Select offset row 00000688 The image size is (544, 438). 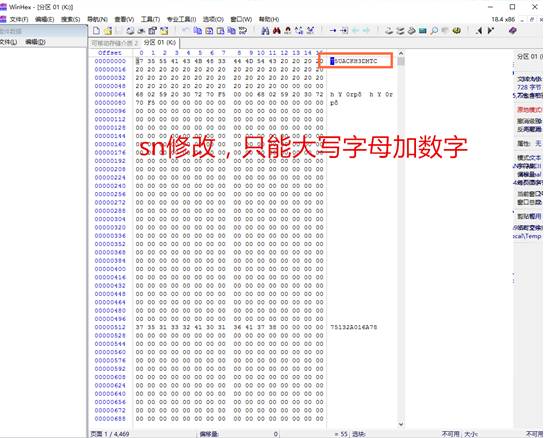110,419
